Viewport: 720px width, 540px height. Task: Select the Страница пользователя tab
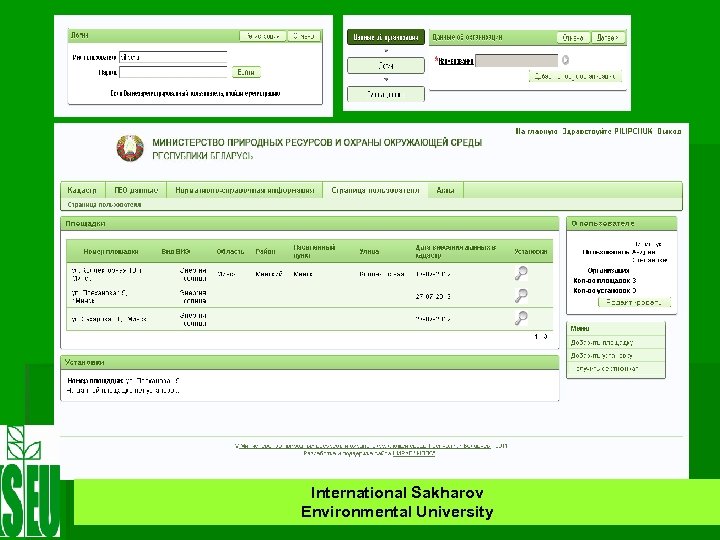(375, 190)
